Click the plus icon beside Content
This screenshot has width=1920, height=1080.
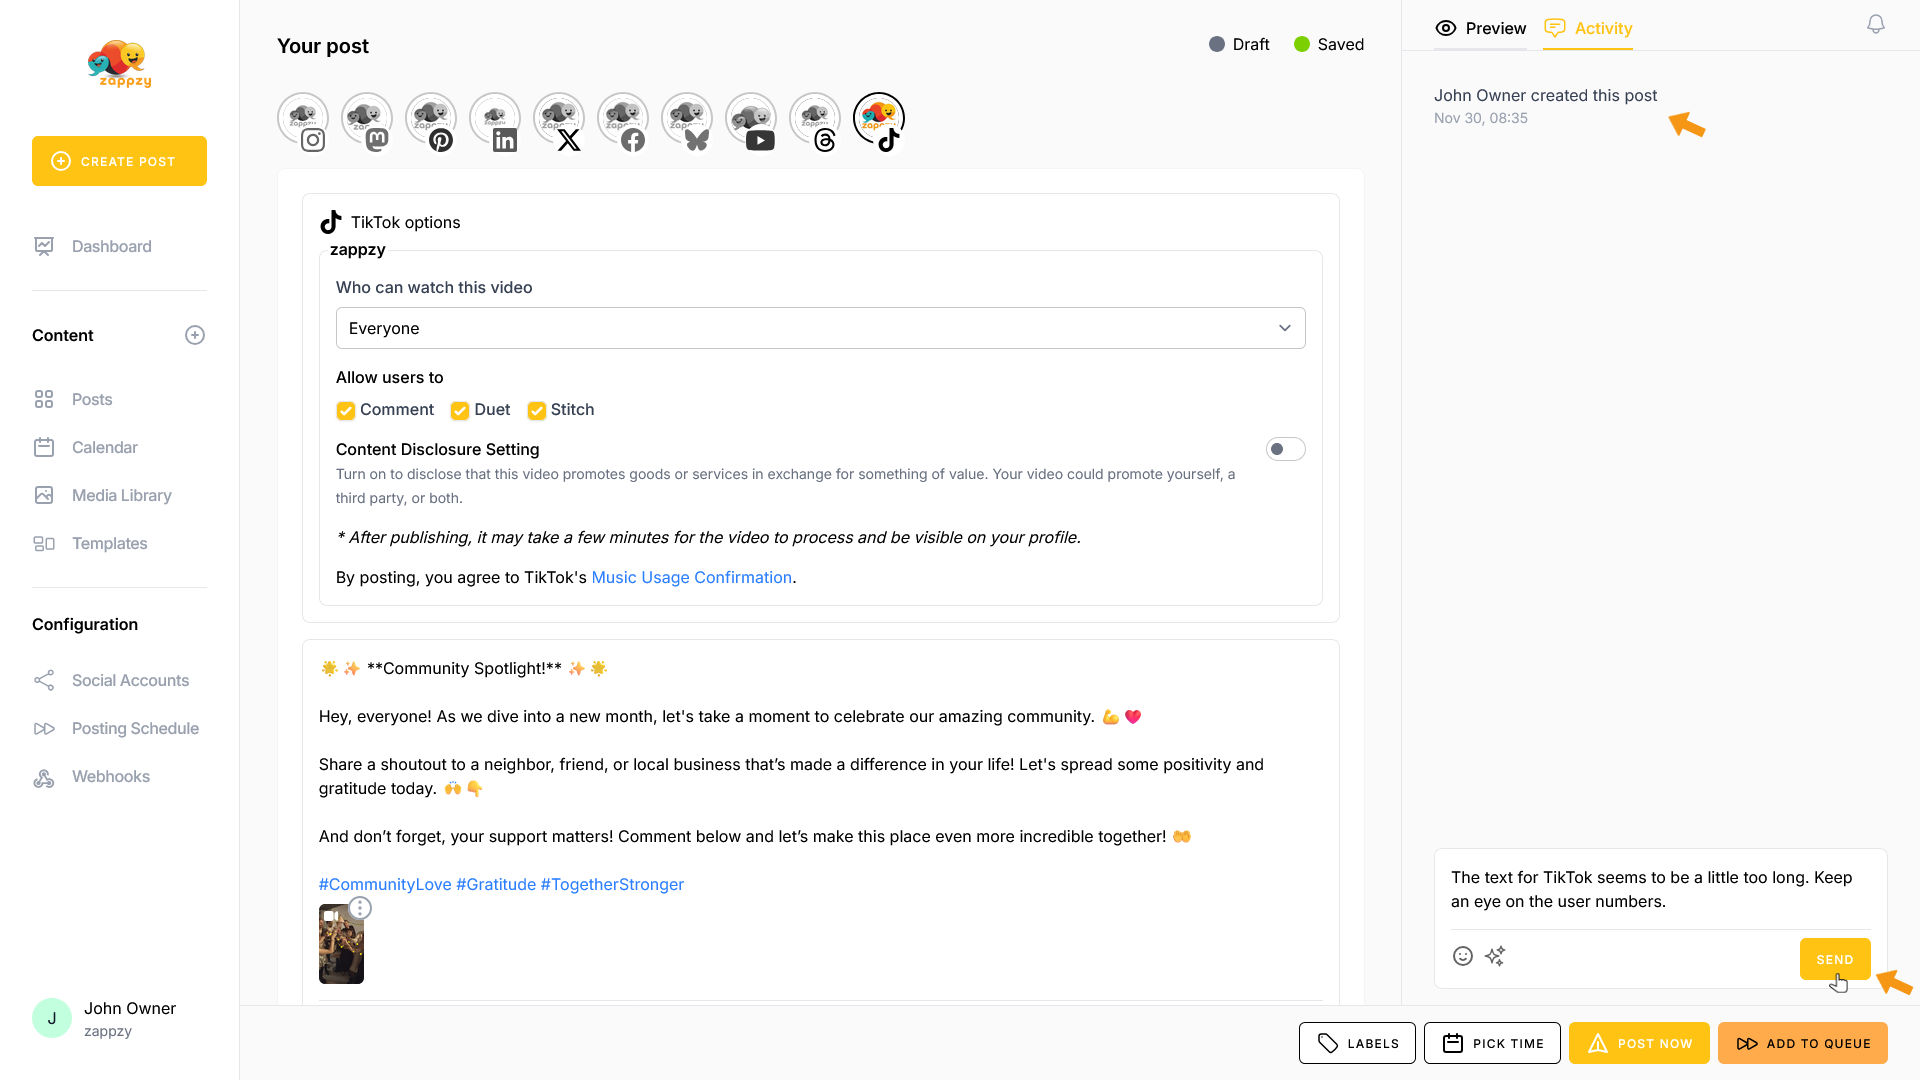point(195,335)
